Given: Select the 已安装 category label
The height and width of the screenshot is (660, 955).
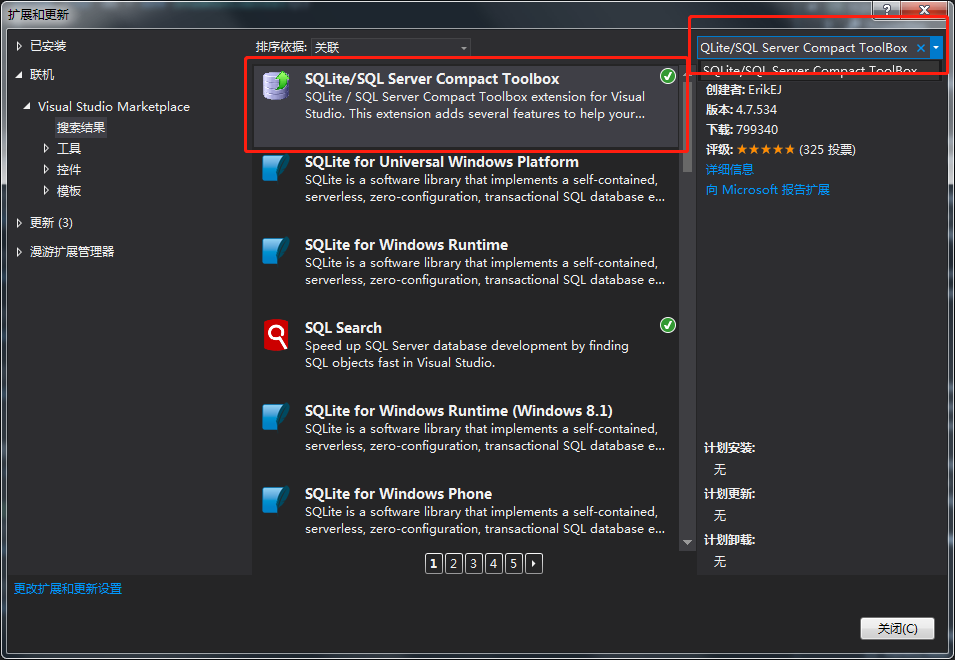Looking at the screenshot, I should (x=48, y=46).
